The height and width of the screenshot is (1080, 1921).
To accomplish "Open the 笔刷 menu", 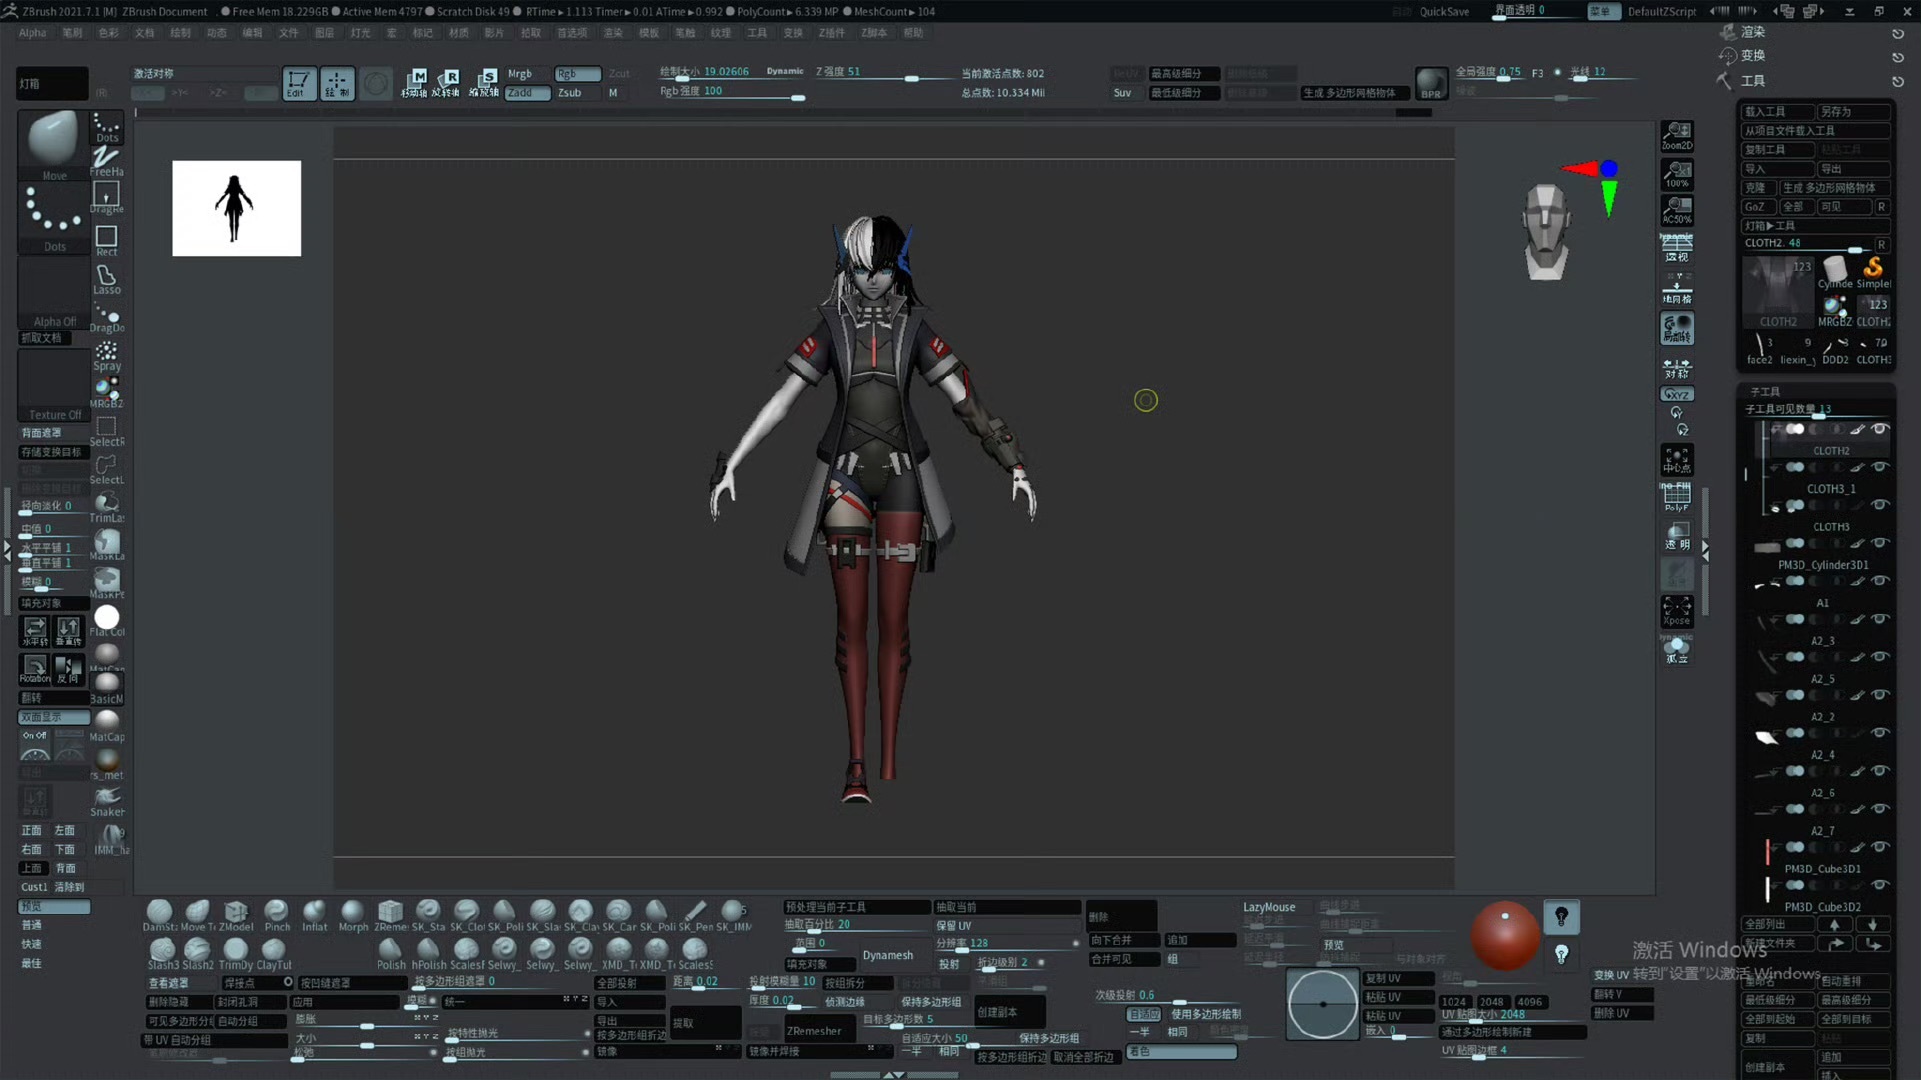I will (x=72, y=33).
